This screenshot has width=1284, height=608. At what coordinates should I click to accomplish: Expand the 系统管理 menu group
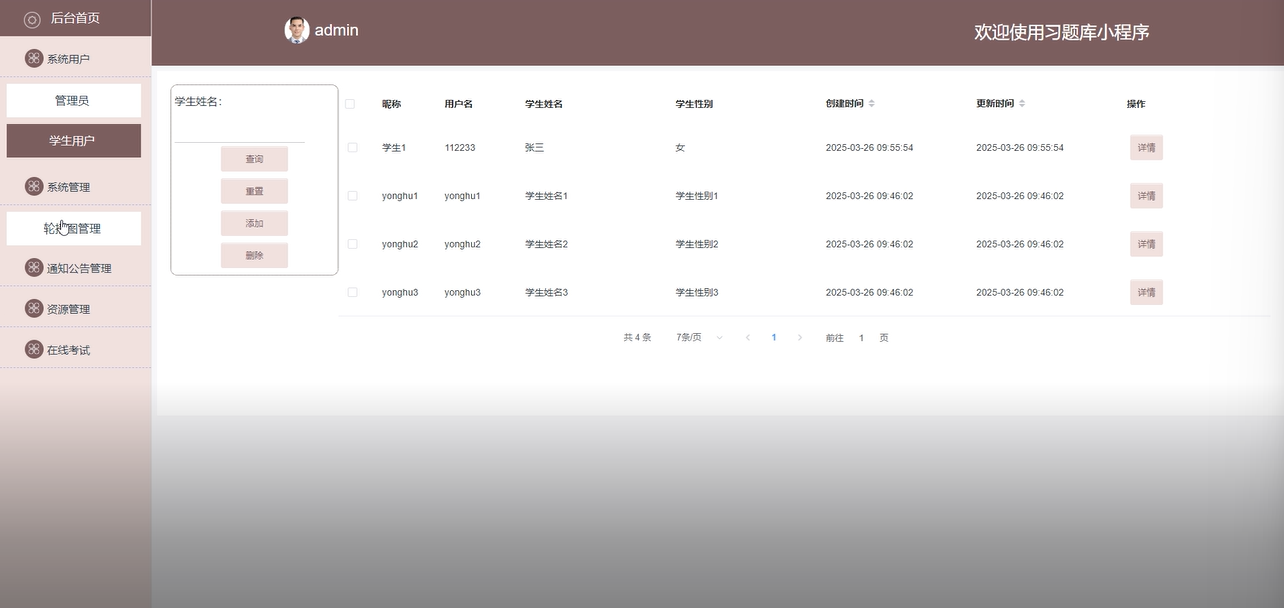[x=75, y=186]
